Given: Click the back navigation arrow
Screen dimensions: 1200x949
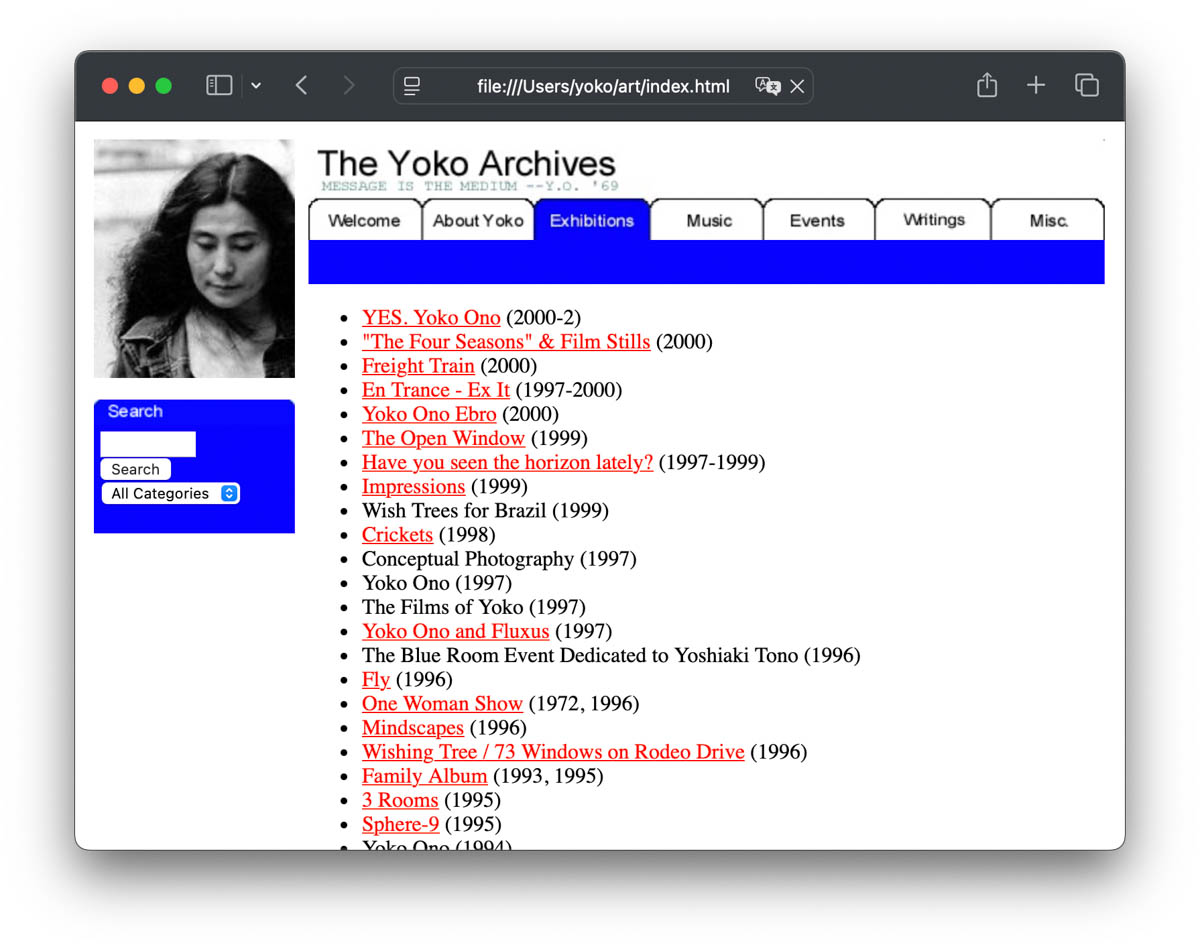Looking at the screenshot, I should click(x=301, y=85).
